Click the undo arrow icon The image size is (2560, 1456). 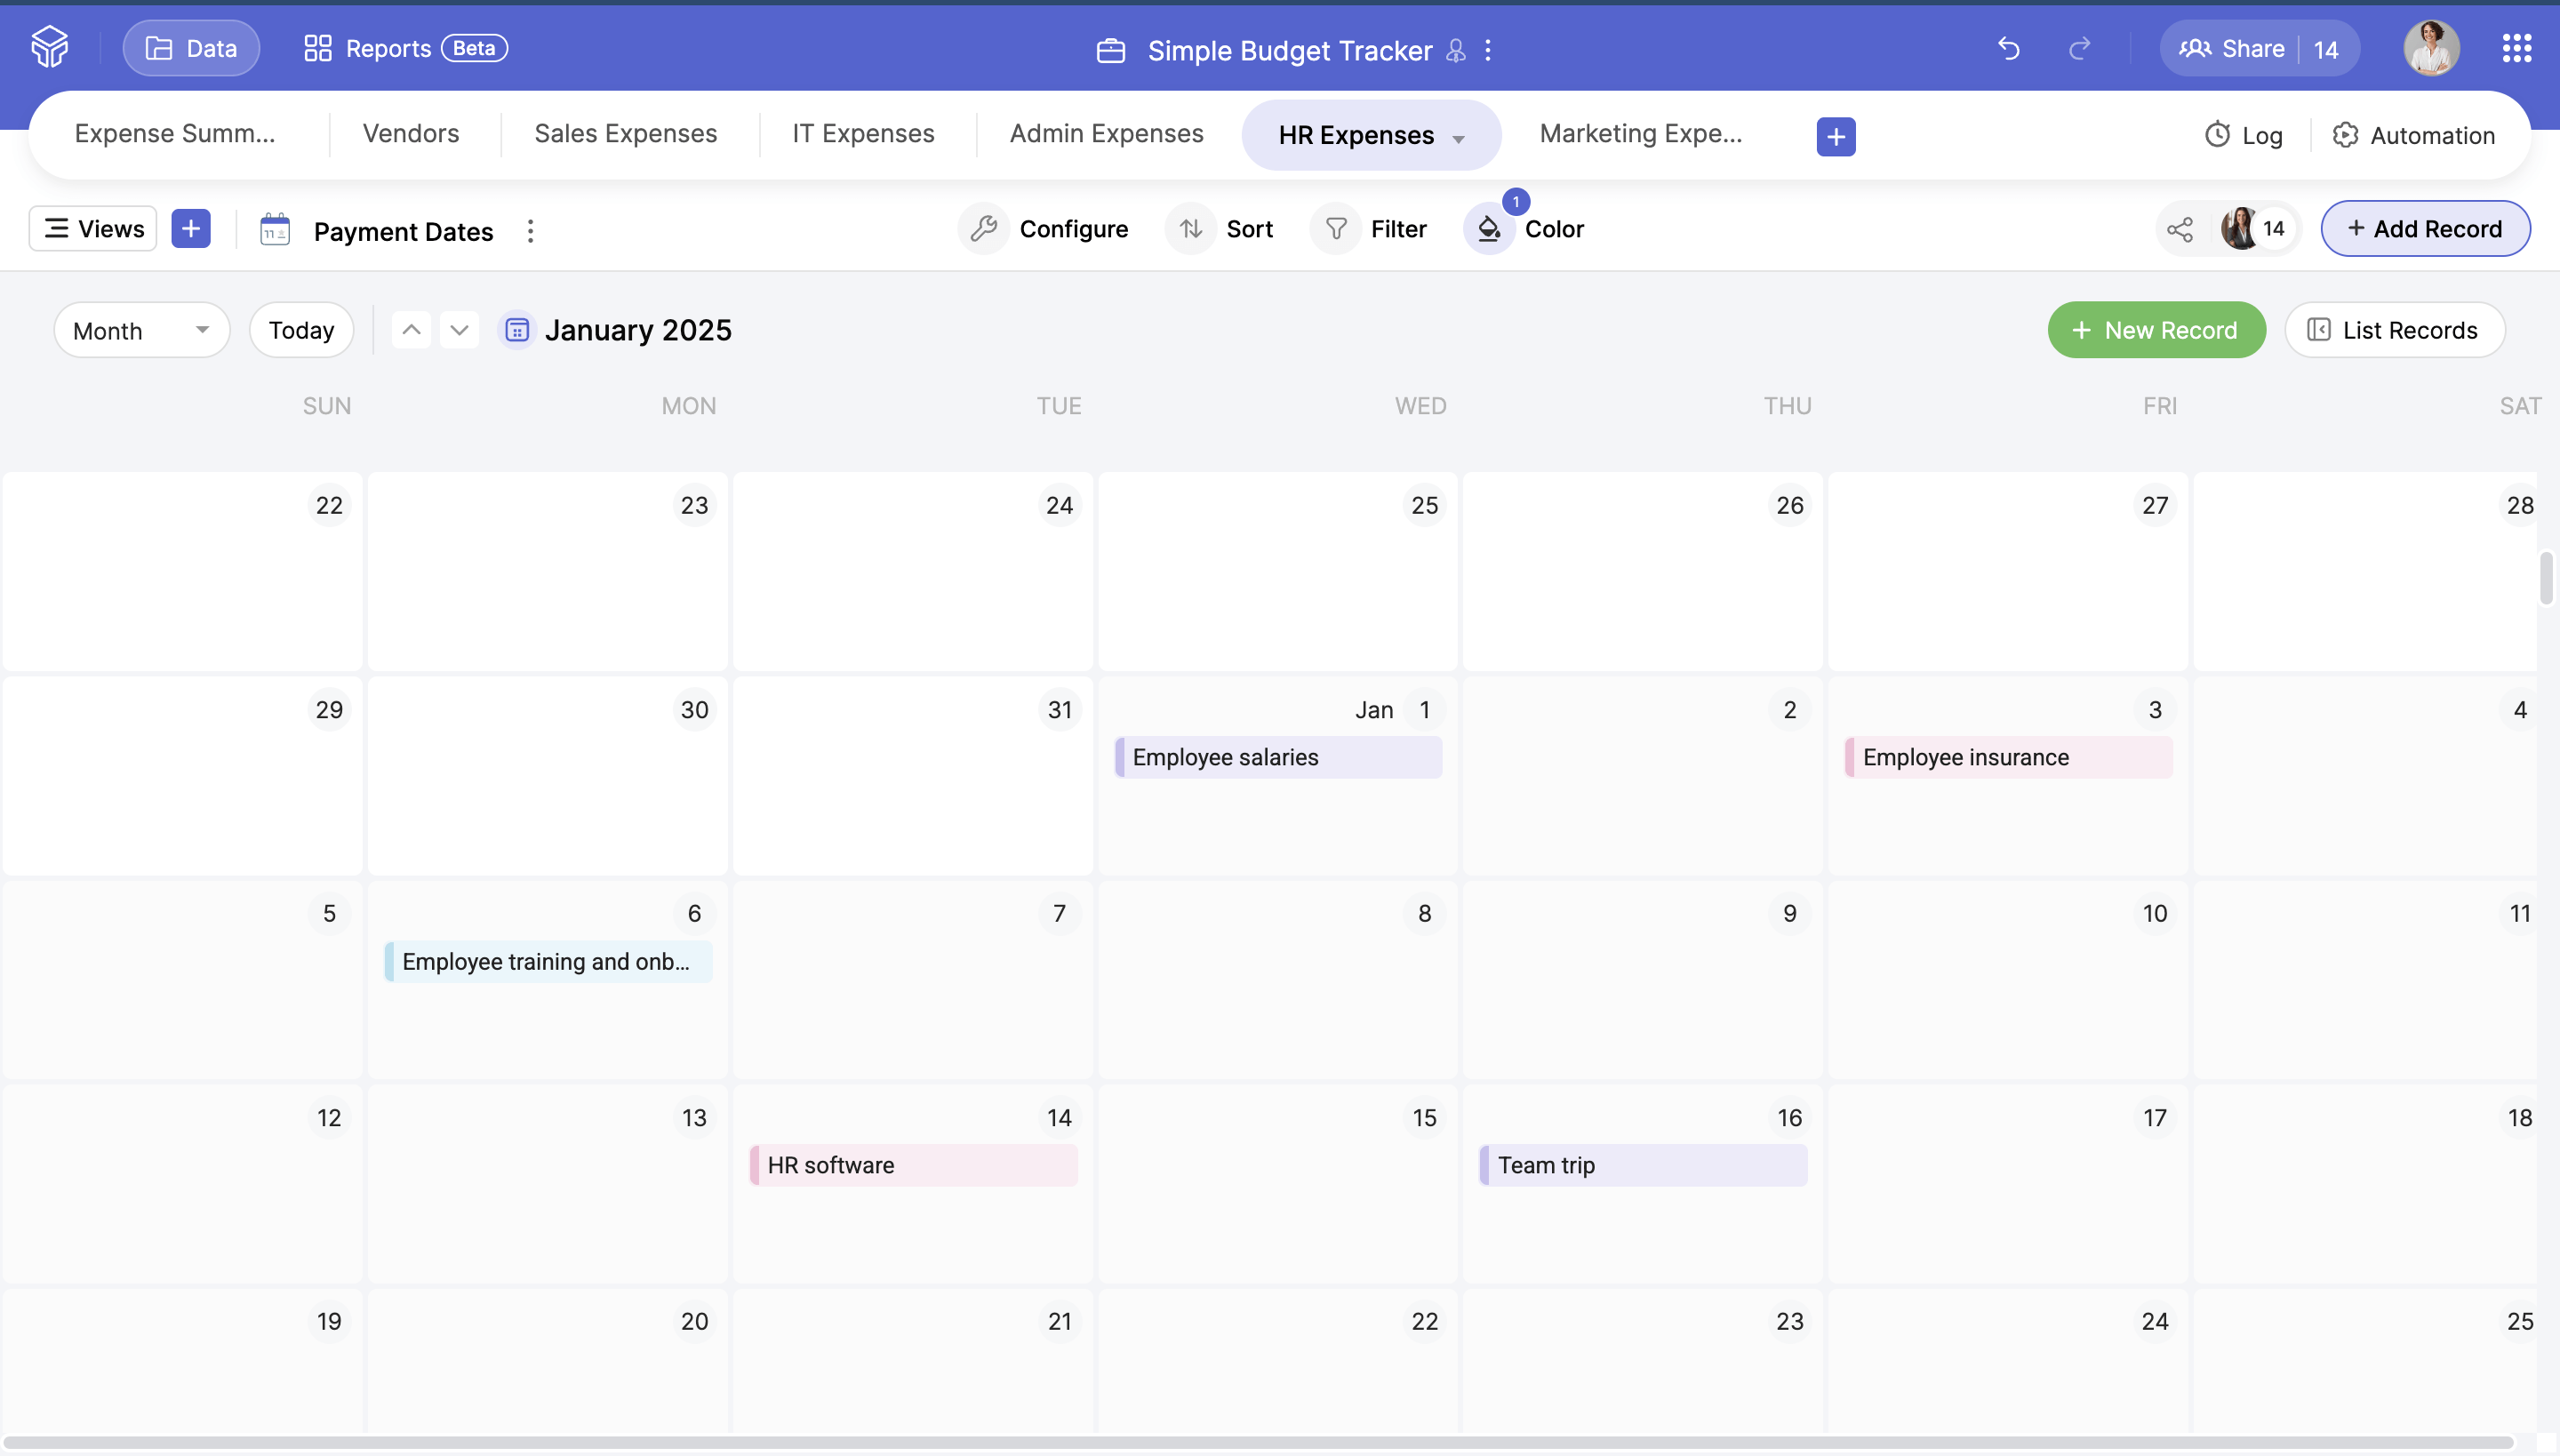[2008, 48]
